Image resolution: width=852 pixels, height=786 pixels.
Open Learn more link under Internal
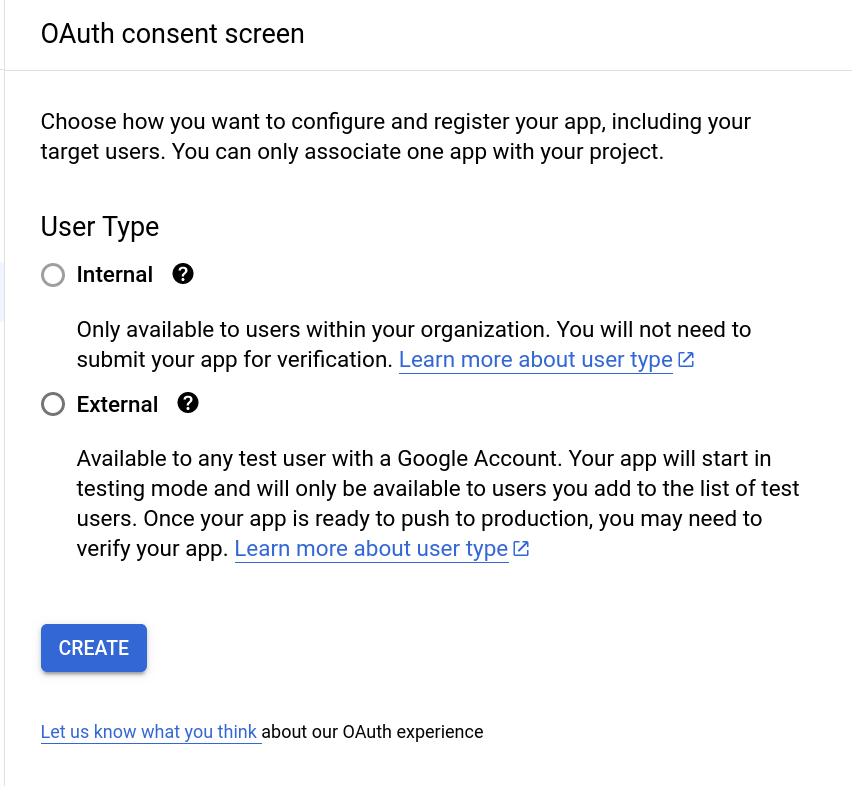click(535, 360)
